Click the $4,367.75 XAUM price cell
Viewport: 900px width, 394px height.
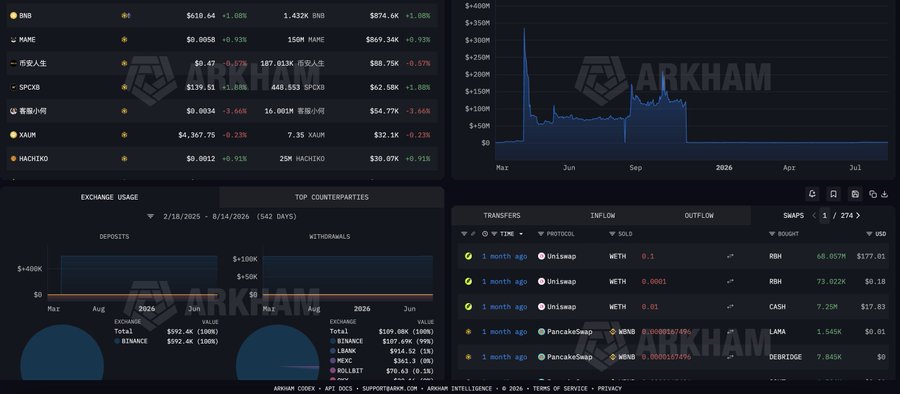[x=197, y=134]
